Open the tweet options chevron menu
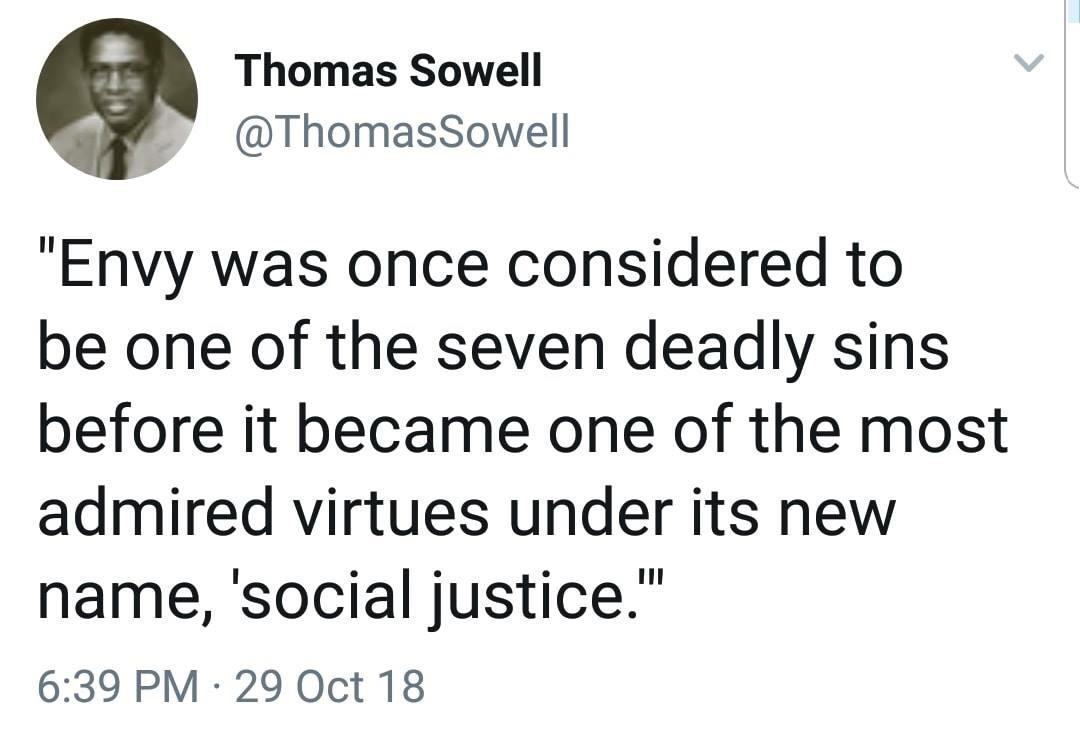This screenshot has width=1080, height=742. [1027, 64]
